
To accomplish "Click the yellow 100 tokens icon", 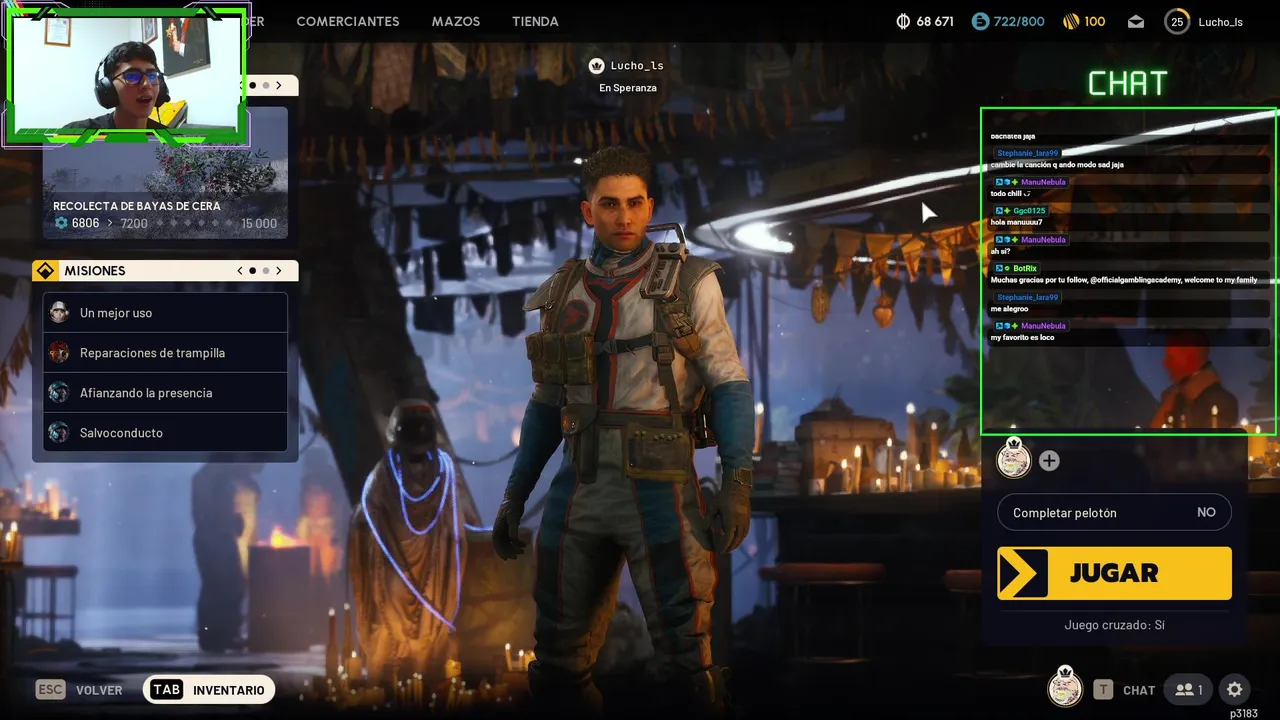I will click(x=1070, y=21).
